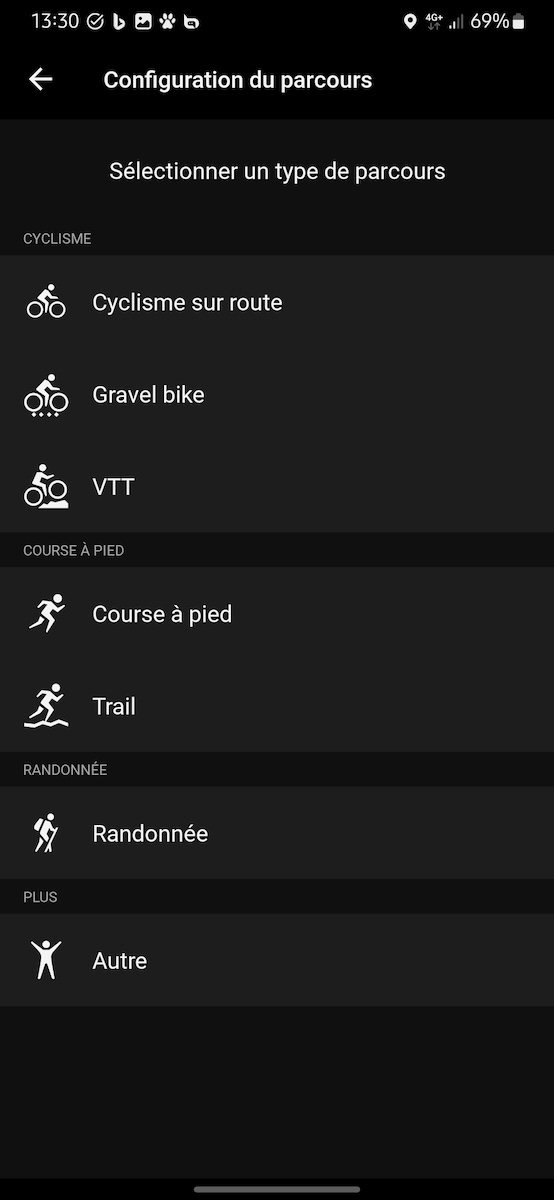Viewport: 554px width, 1200px height.
Task: Select Cyclisme sur route course type
Action: click(277, 302)
